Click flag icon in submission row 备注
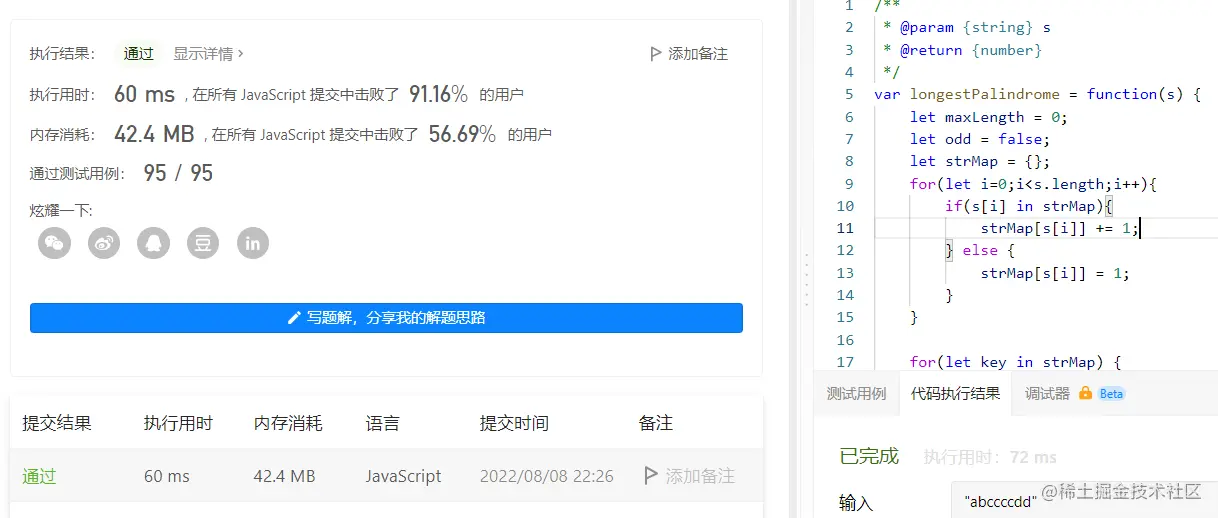This screenshot has width=1218, height=518. pyautogui.click(x=651, y=476)
